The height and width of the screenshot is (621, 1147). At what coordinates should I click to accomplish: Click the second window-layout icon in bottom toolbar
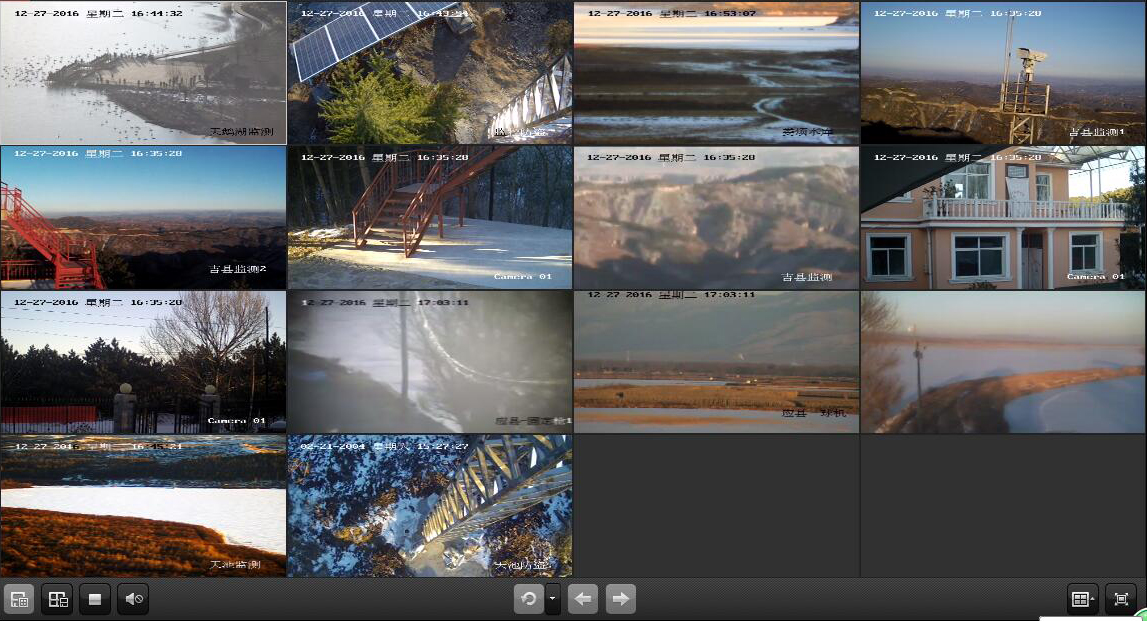[x=57, y=599]
